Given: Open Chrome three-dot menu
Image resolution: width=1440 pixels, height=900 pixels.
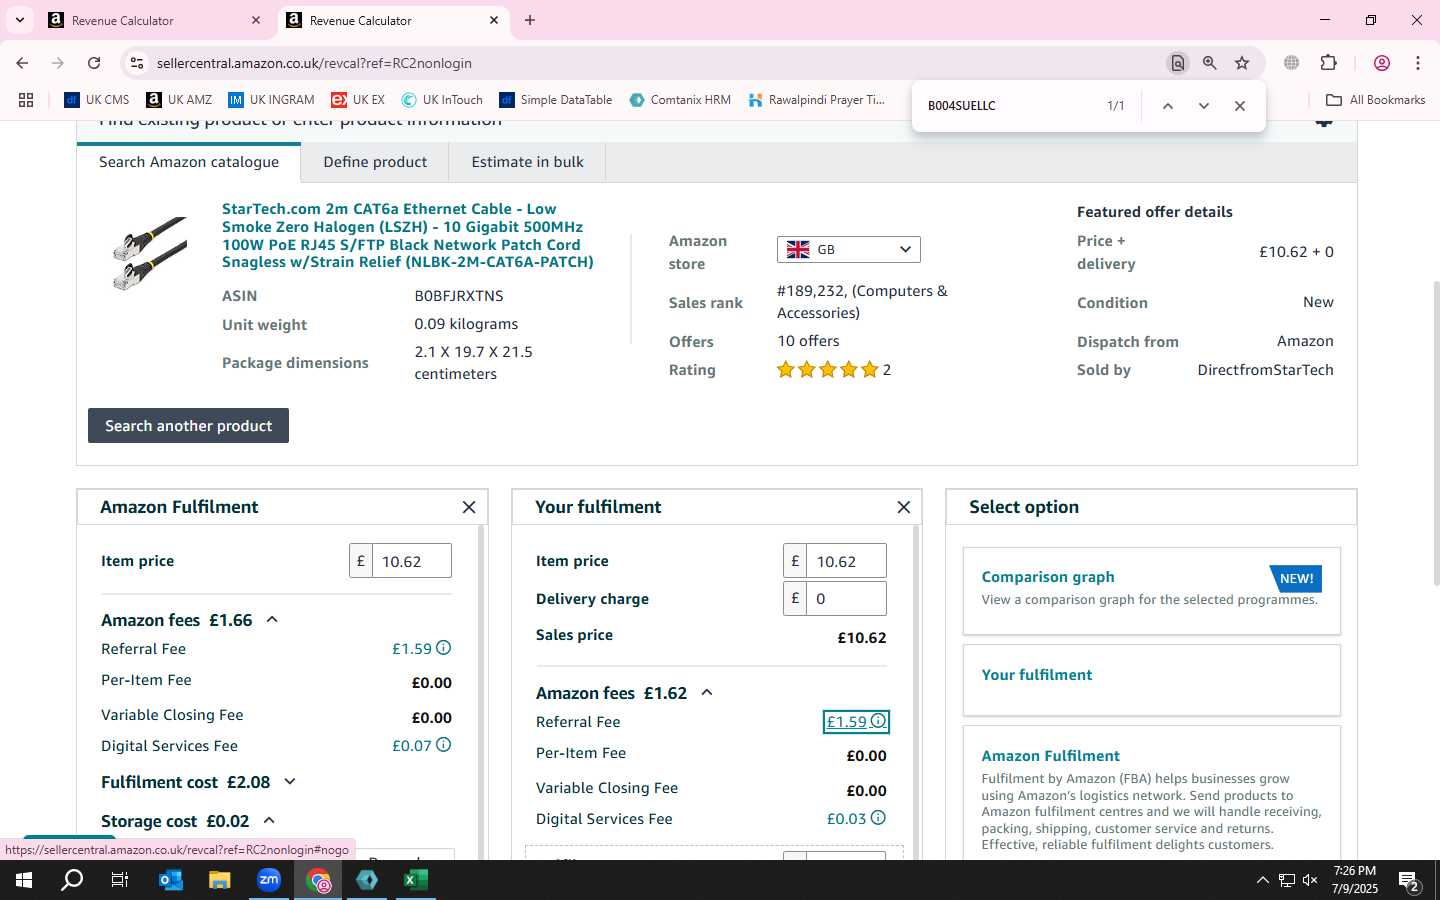Looking at the screenshot, I should pyautogui.click(x=1418, y=63).
